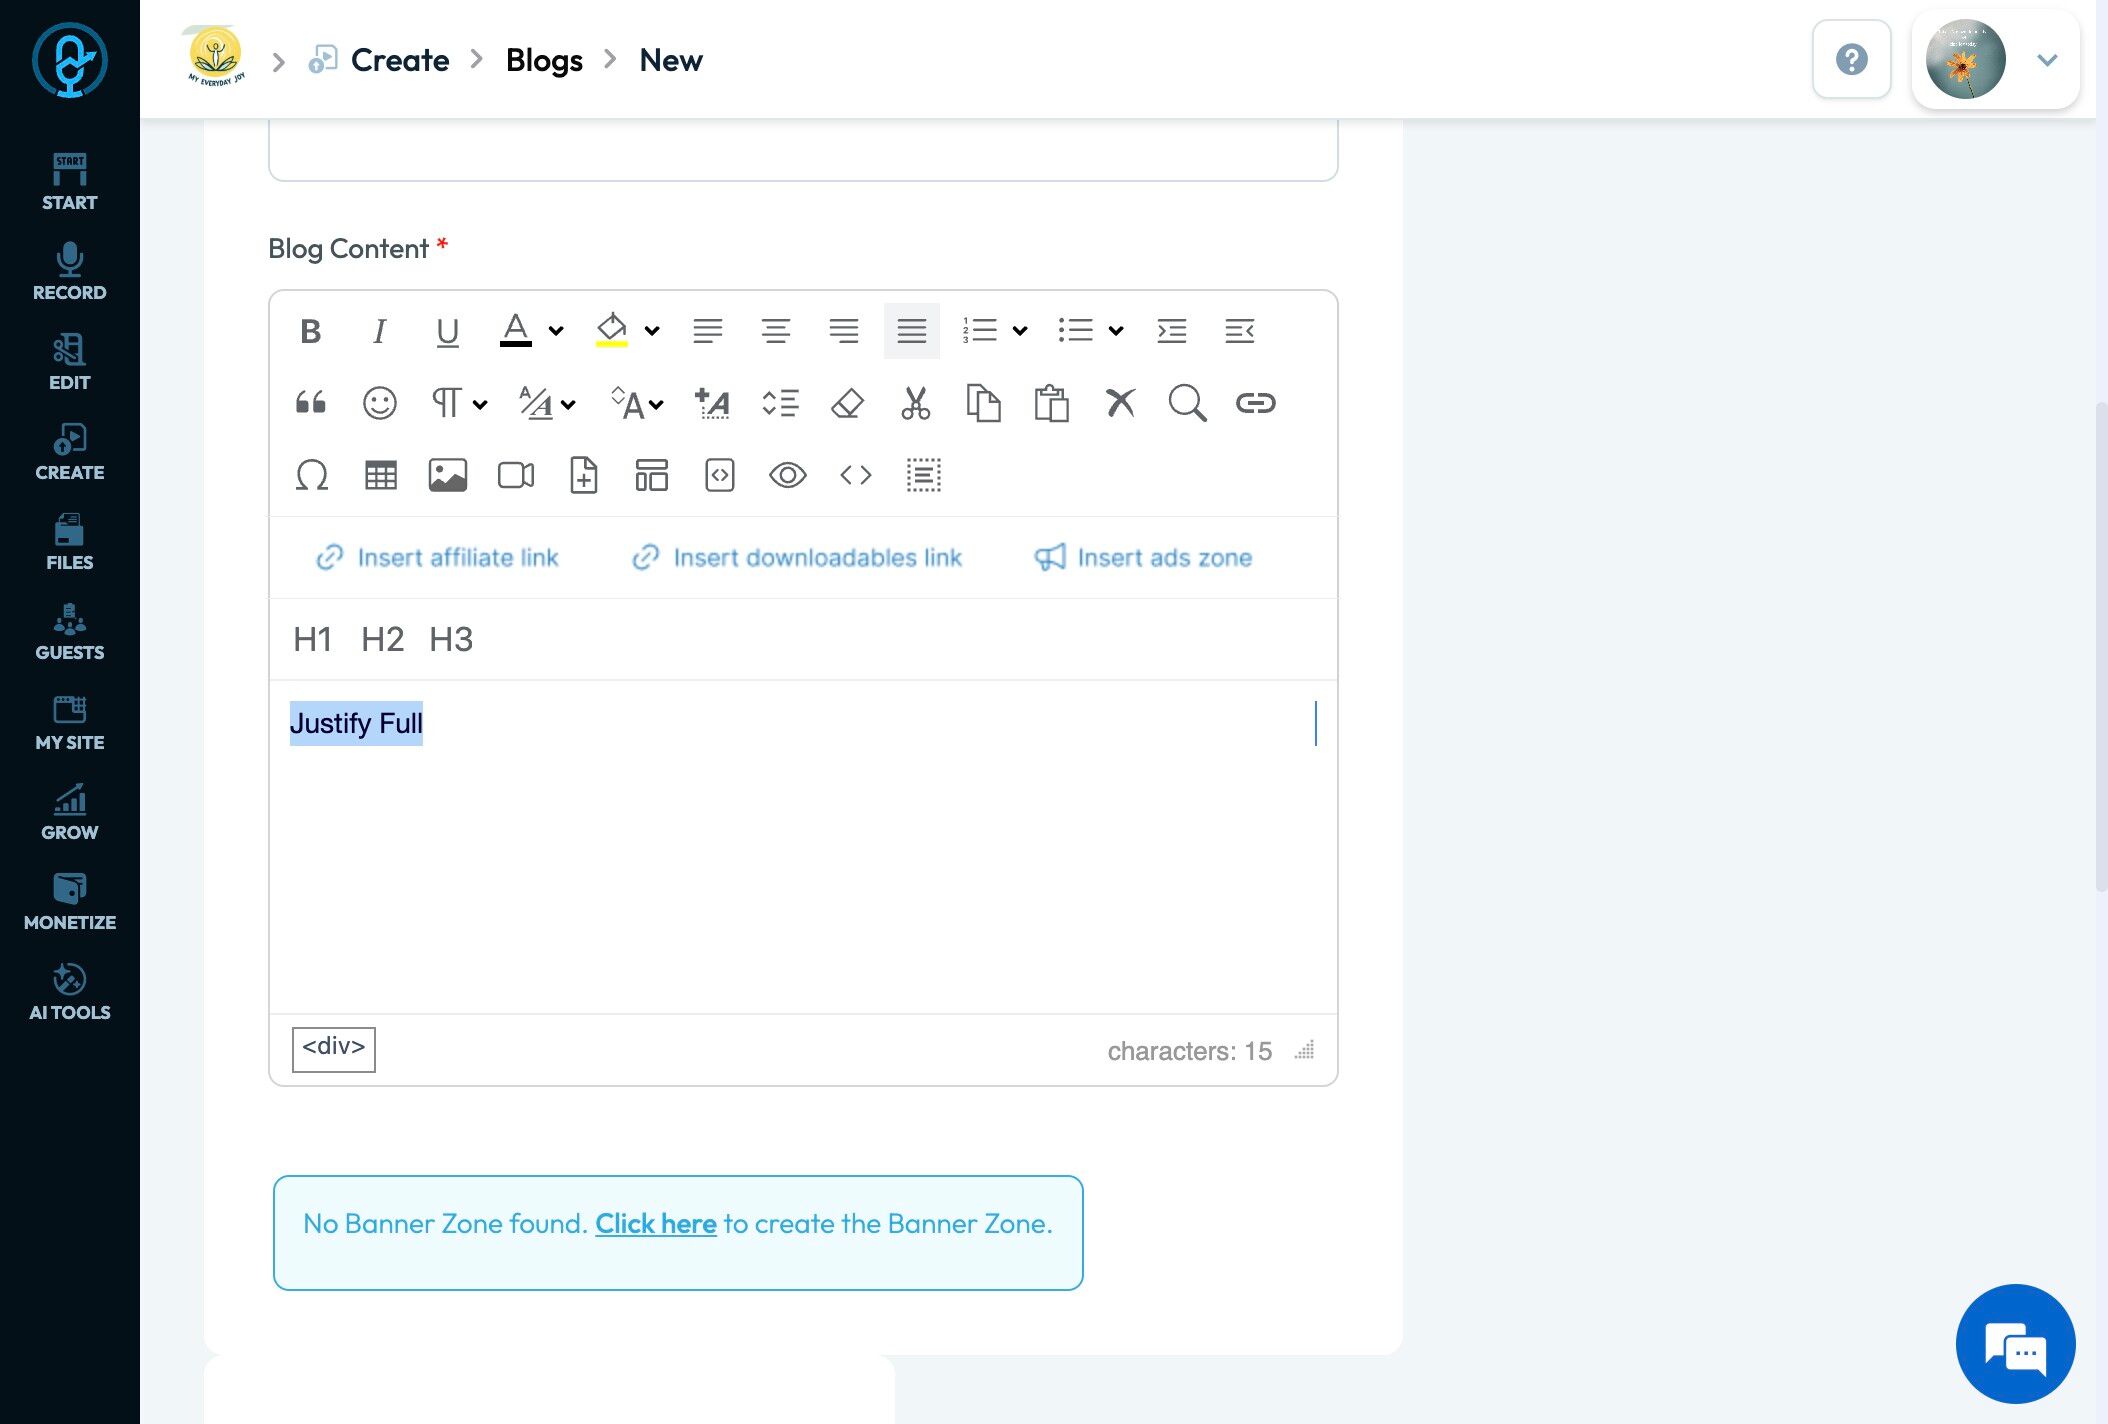The image size is (2108, 1424).
Task: Expand the user profile menu chevron
Action: click(x=2047, y=60)
